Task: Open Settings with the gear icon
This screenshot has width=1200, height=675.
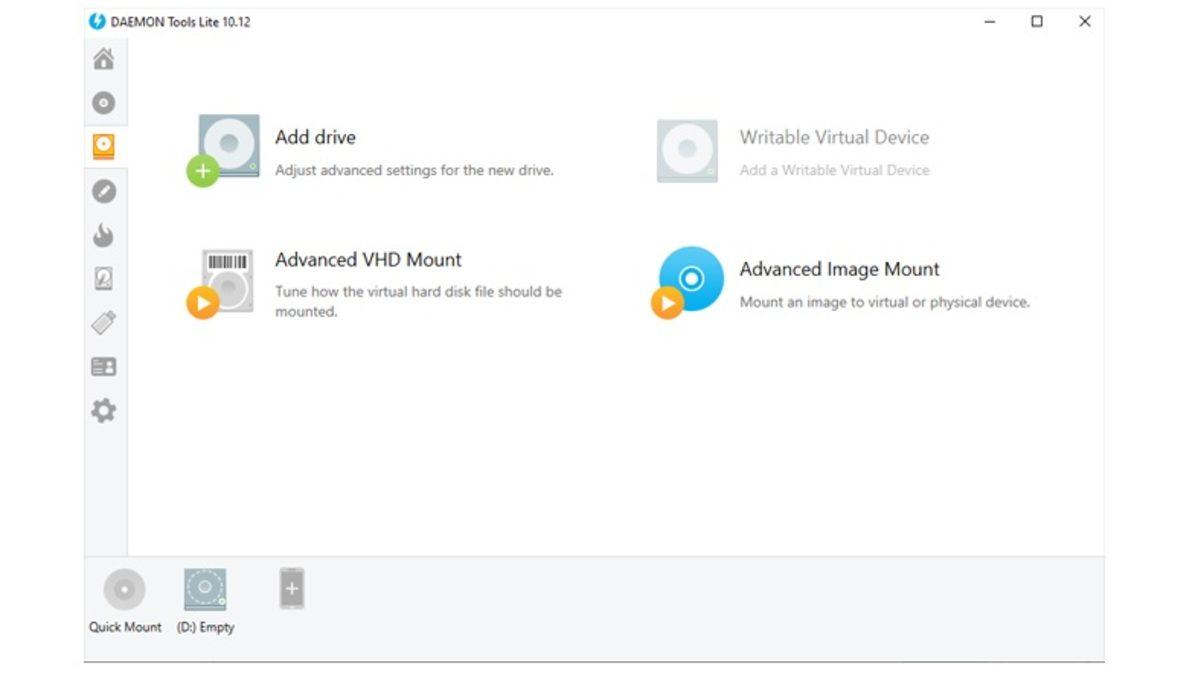Action: click(x=104, y=410)
